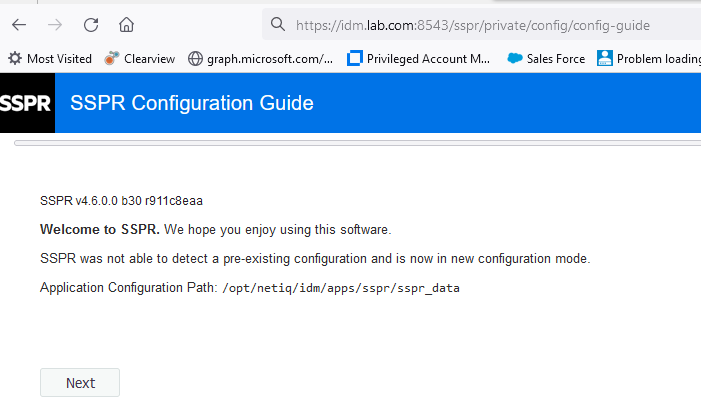701x418 pixels.
Task: Click the browser Forward arrow button
Action: pyautogui.click(x=55, y=25)
